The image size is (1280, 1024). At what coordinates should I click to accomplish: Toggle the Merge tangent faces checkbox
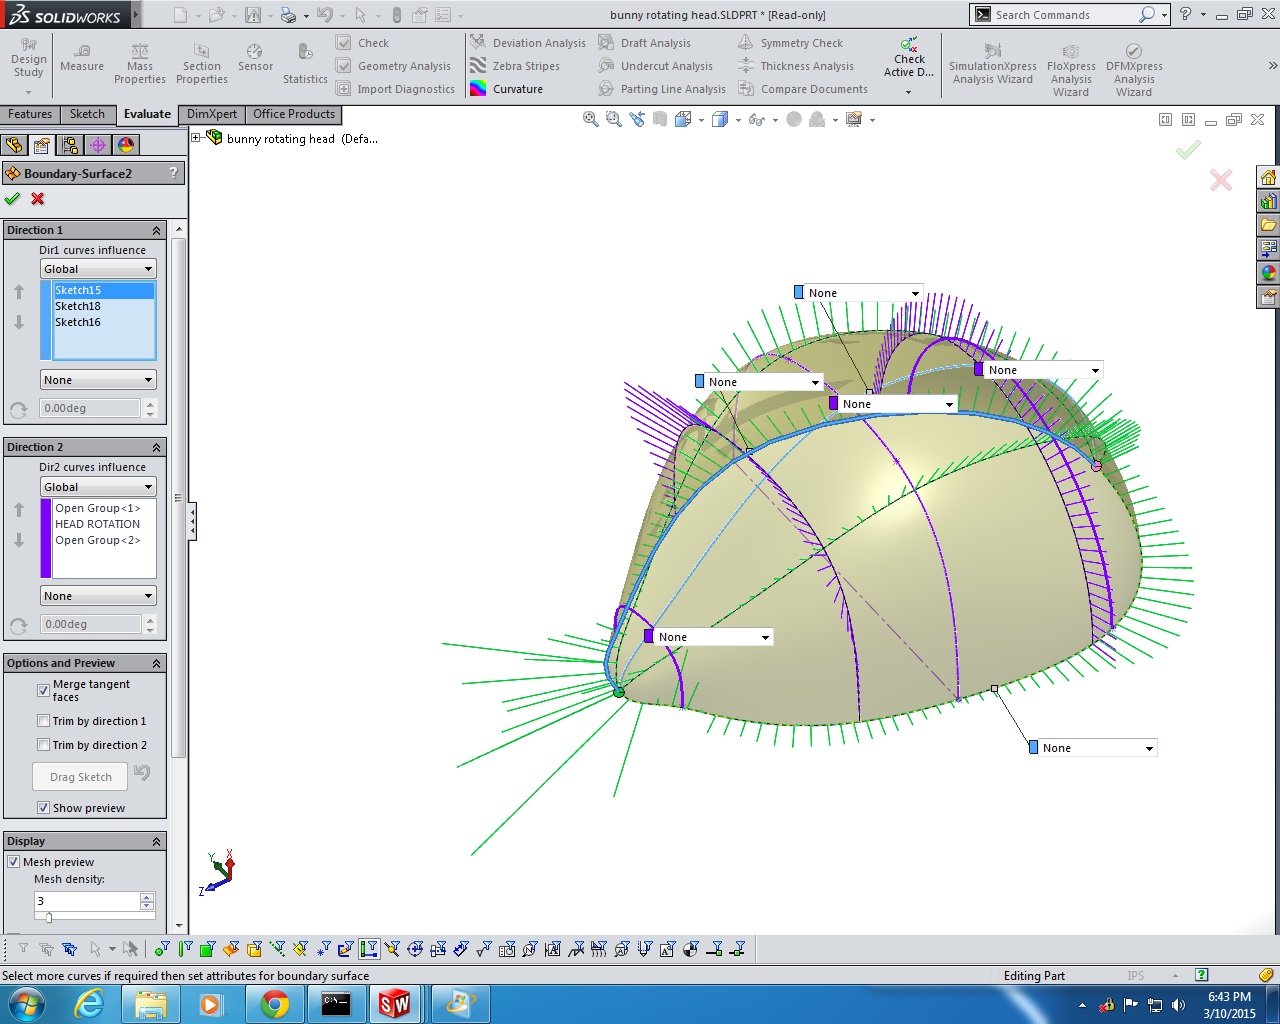click(x=43, y=690)
